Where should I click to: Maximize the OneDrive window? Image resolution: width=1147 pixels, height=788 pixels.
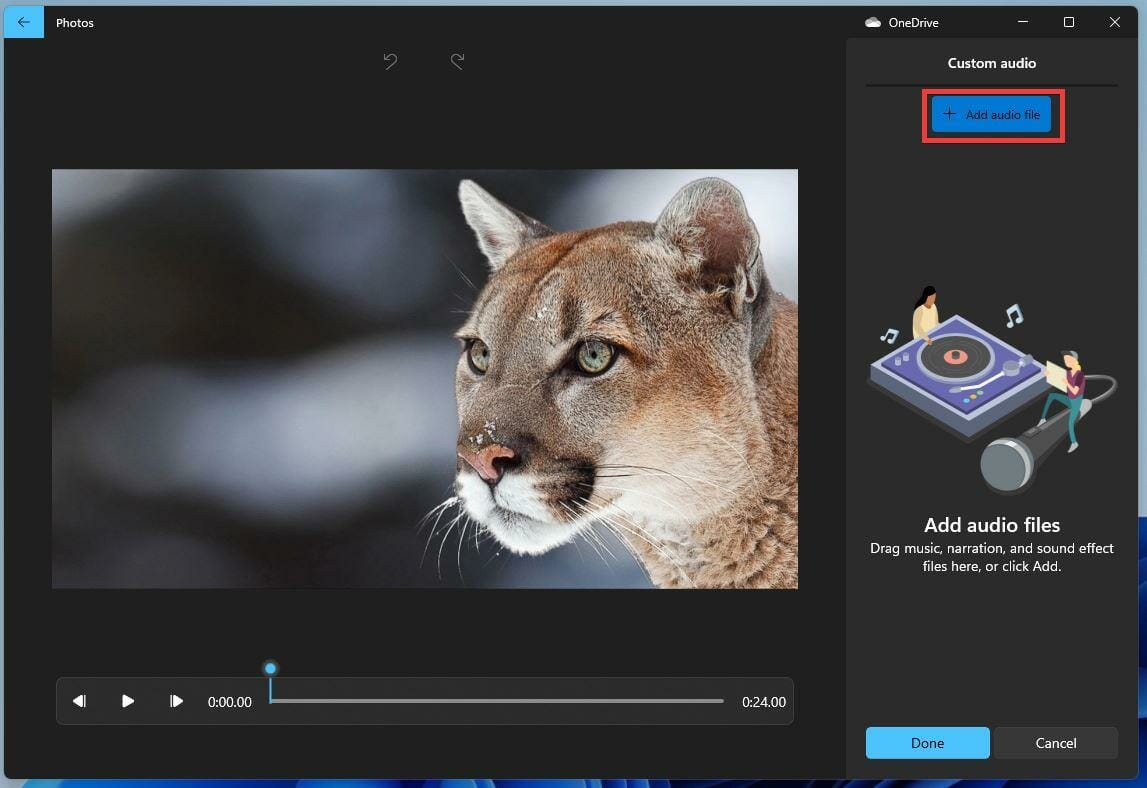point(1068,21)
